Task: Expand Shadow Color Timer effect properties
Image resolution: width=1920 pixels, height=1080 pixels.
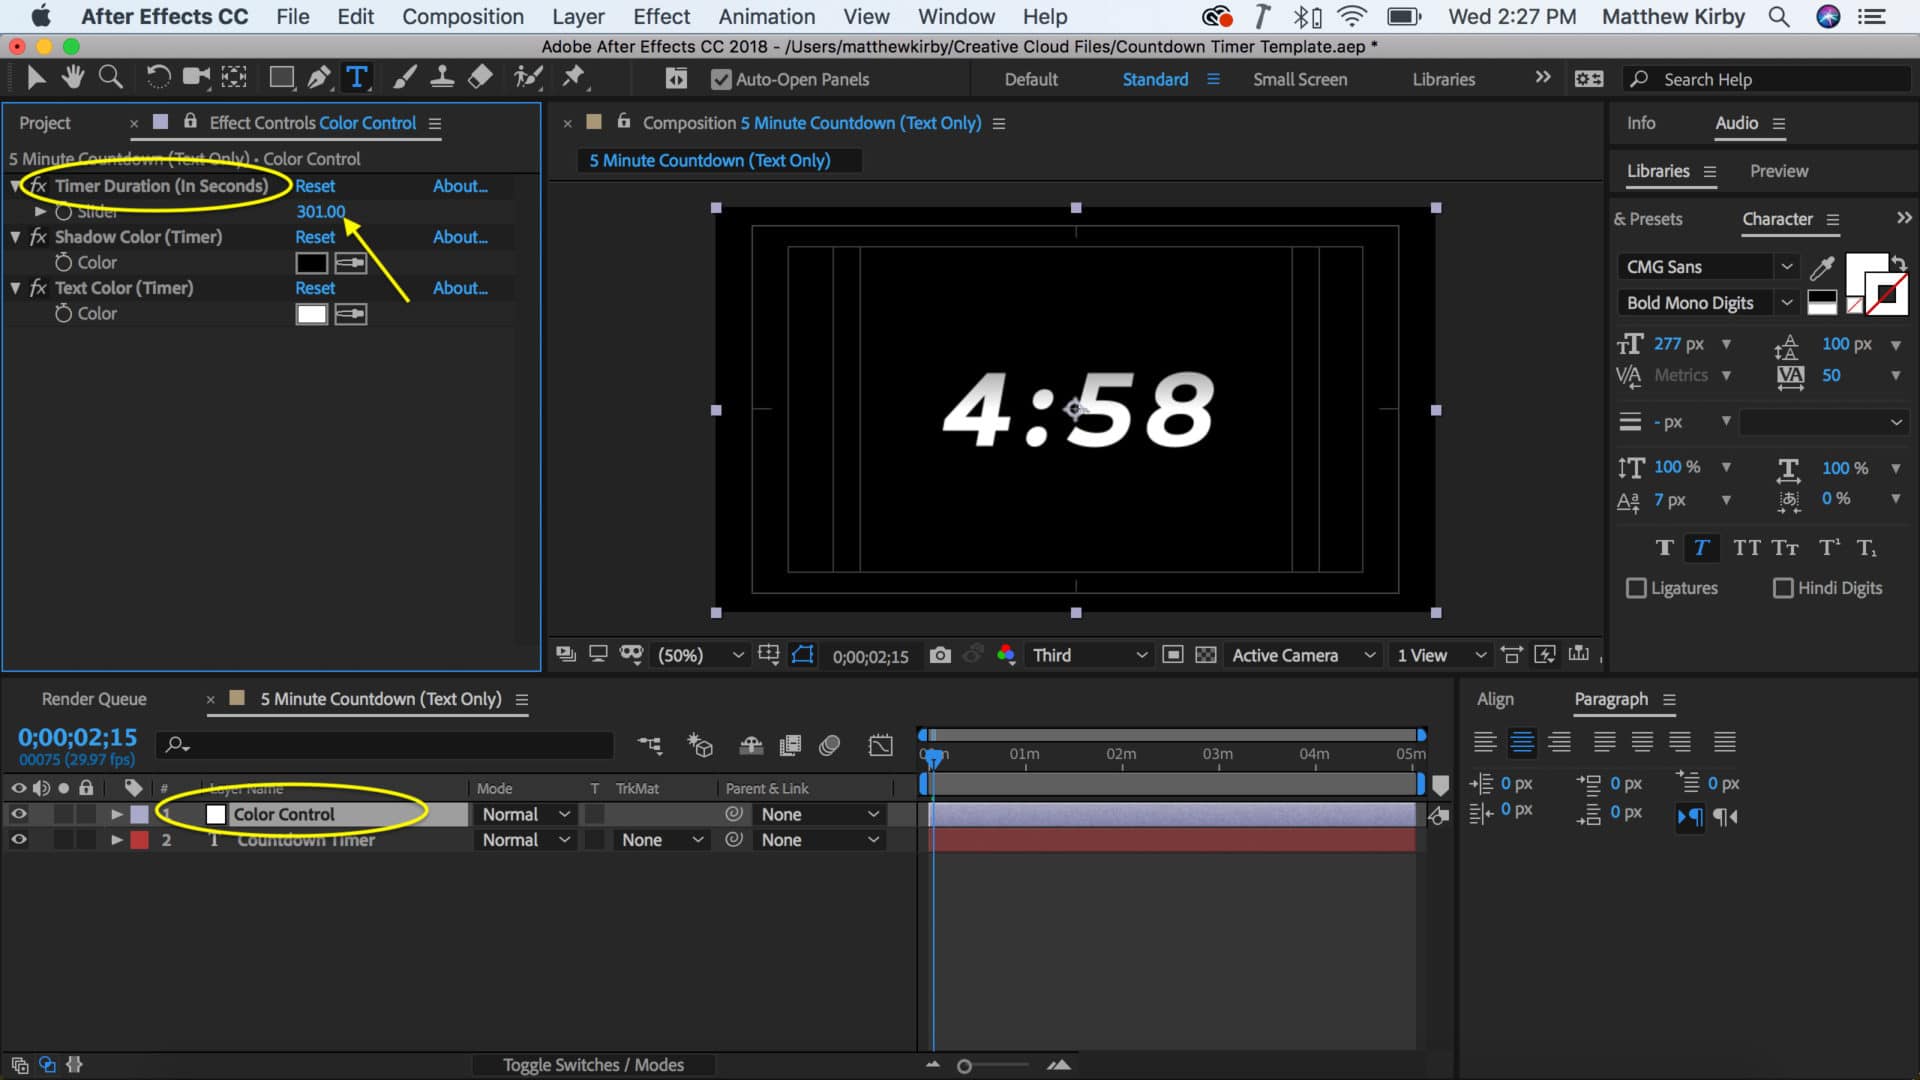Action: tap(18, 236)
